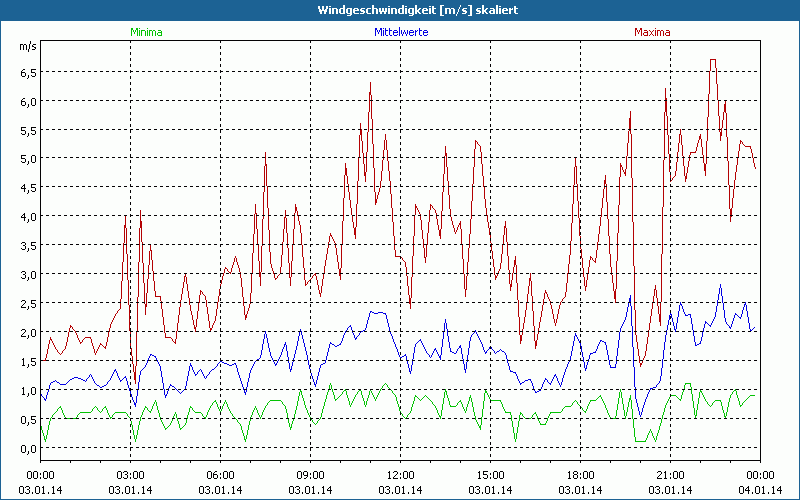This screenshot has height=500, width=800.
Task: Select the 21:00 time axis label
Action: click(x=670, y=475)
